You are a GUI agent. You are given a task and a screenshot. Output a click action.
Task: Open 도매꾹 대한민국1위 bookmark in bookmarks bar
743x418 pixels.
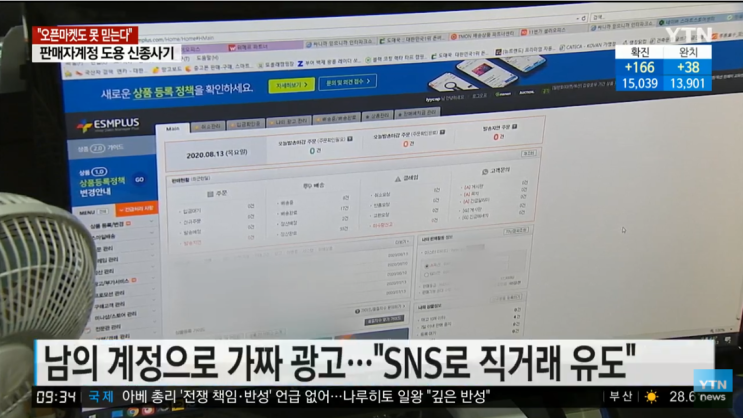462,54
